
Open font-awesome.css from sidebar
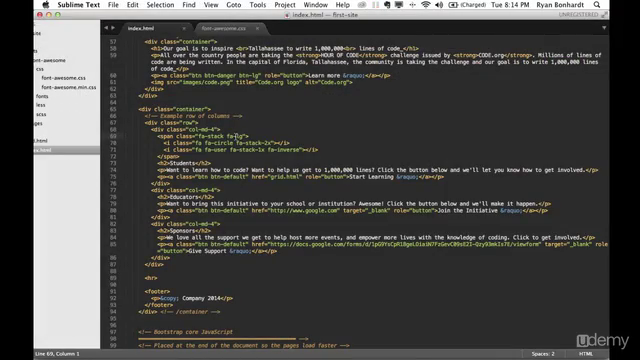point(63,78)
